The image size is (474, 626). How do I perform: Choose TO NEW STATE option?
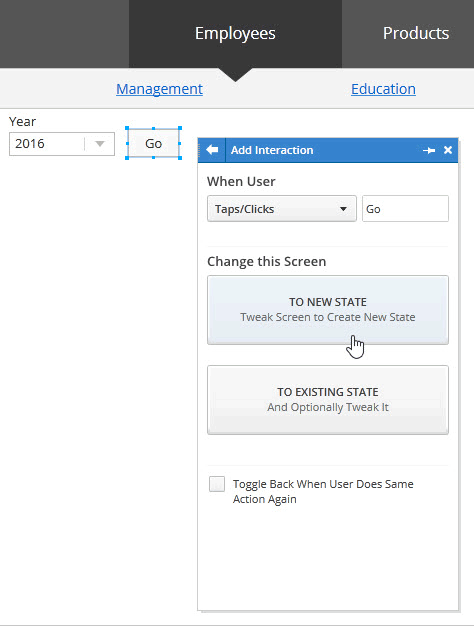pyautogui.click(x=327, y=310)
